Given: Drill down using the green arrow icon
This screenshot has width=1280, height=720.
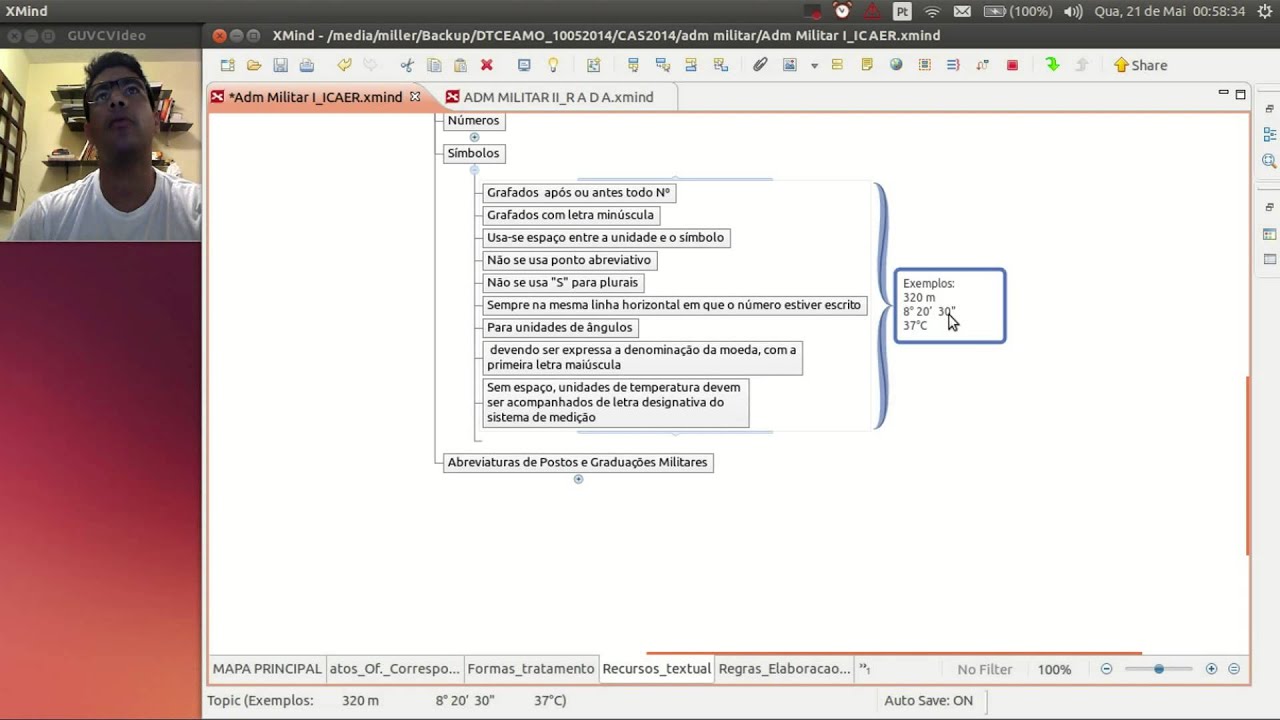Looking at the screenshot, I should (x=1052, y=65).
